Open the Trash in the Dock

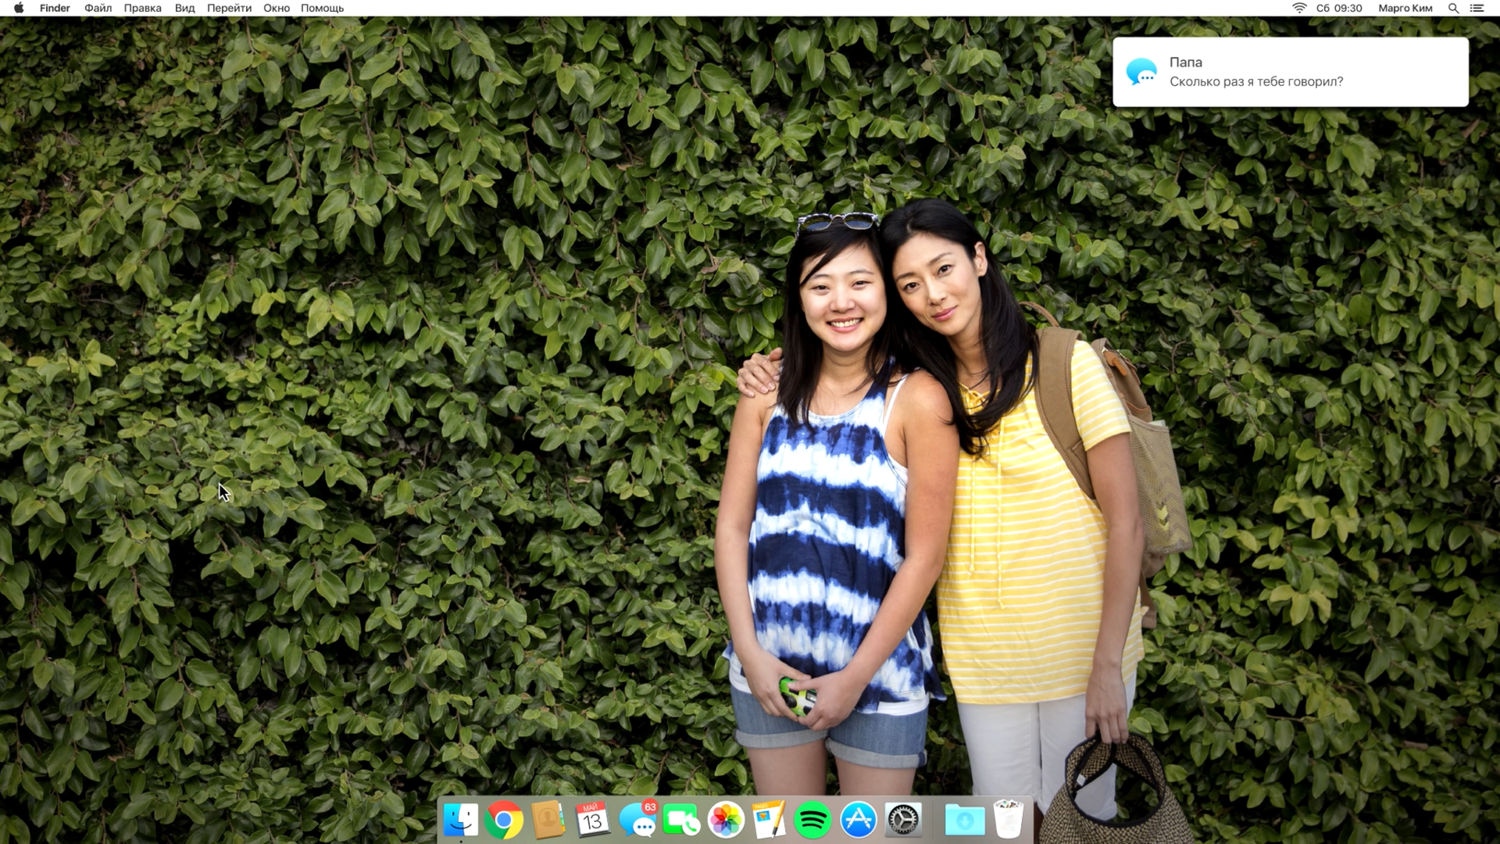click(1009, 819)
